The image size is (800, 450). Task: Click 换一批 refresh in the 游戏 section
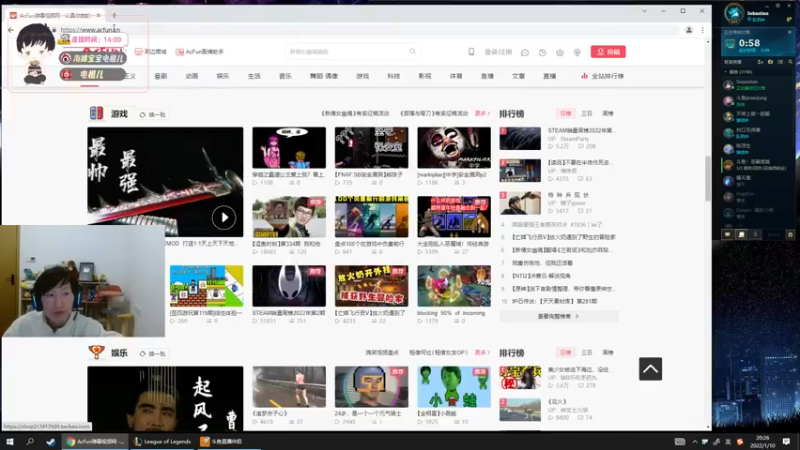click(x=153, y=115)
